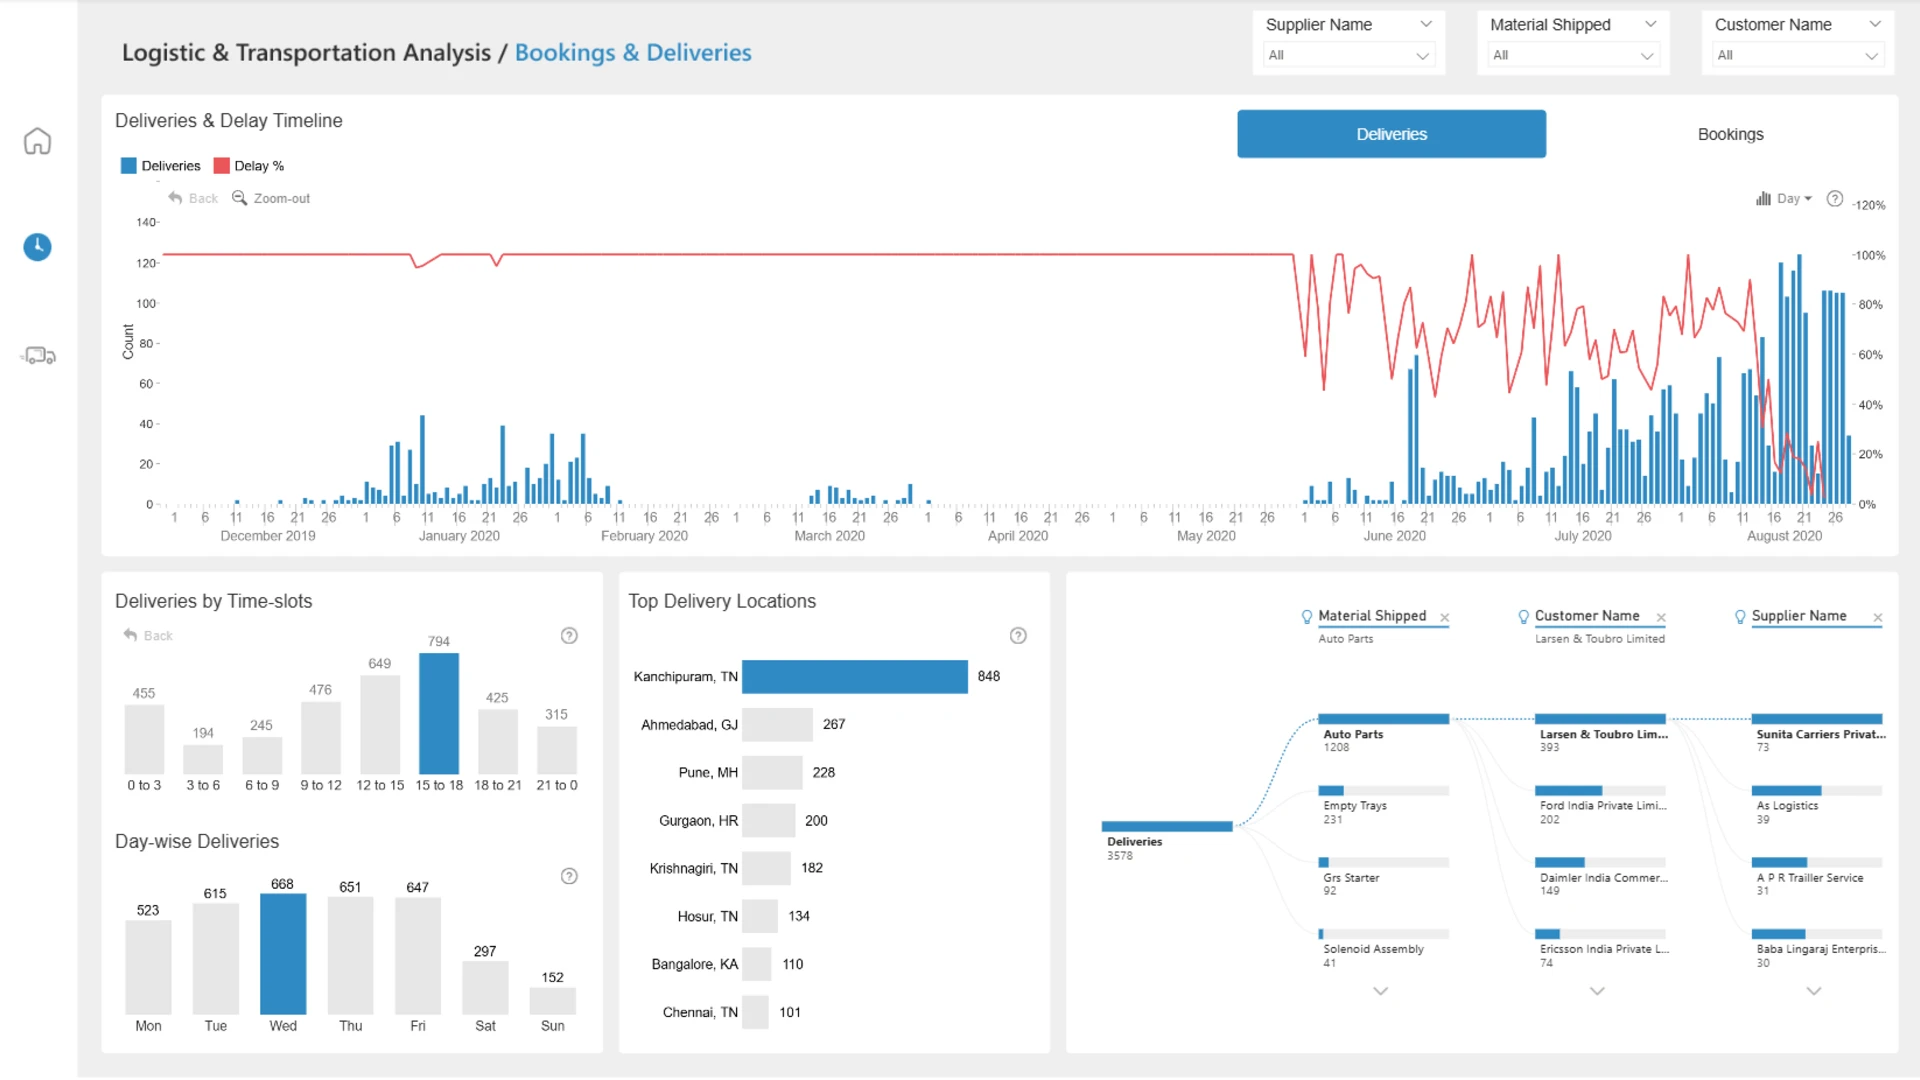Click the bar chart granularity icon

click(1763, 198)
